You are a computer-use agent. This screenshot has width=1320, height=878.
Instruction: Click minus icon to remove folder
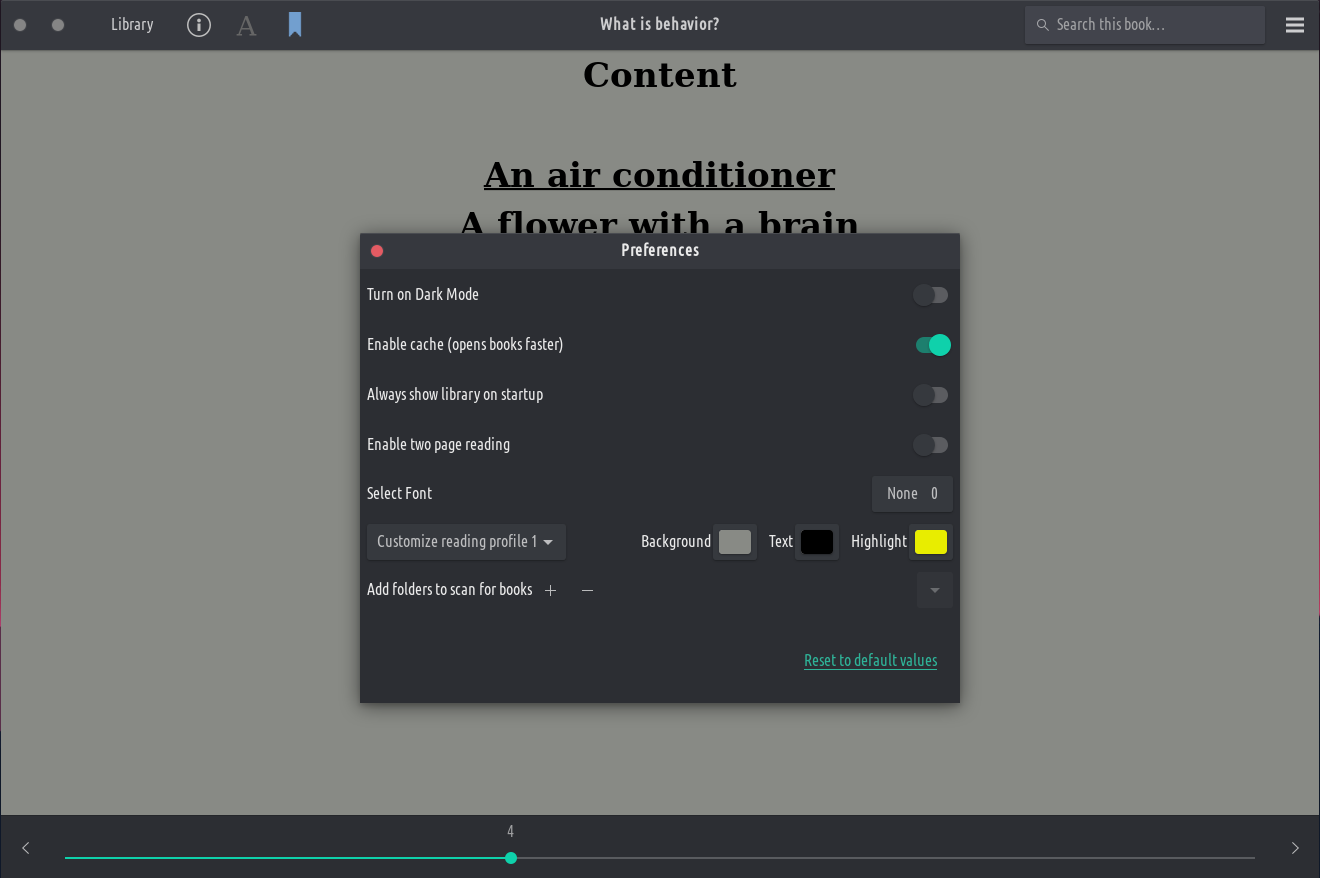588,590
